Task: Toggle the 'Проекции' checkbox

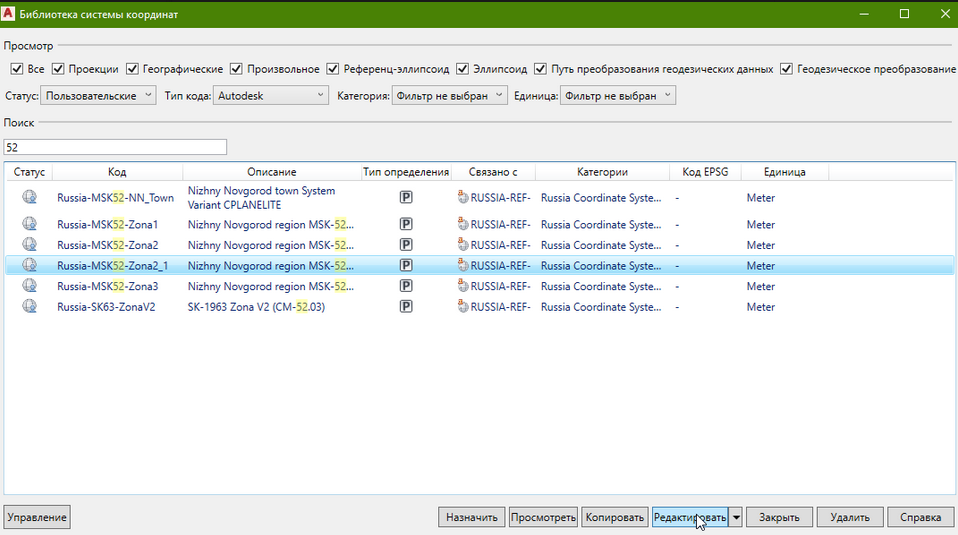Action: coord(59,69)
